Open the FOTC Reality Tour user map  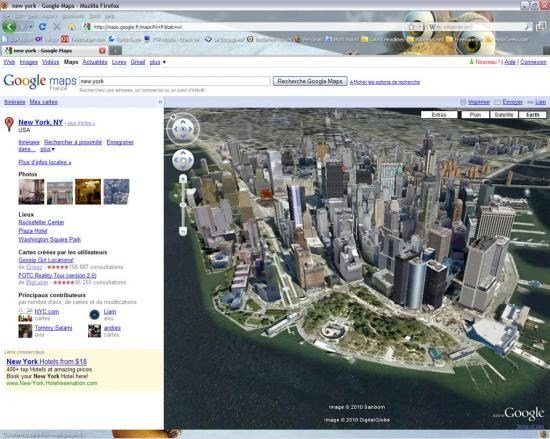click(58, 276)
